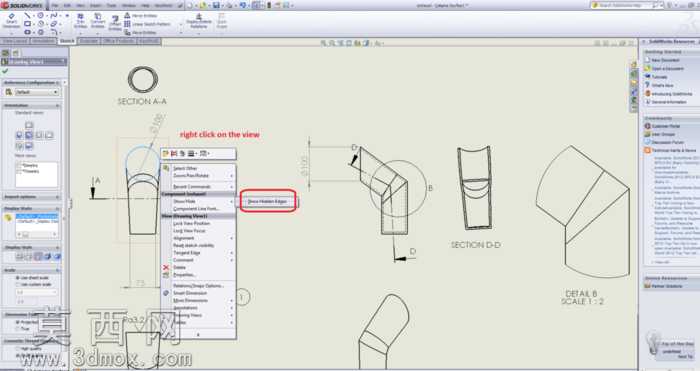The width and height of the screenshot is (700, 371).
Task: Switch to the Office Products tab
Action: pos(118,41)
